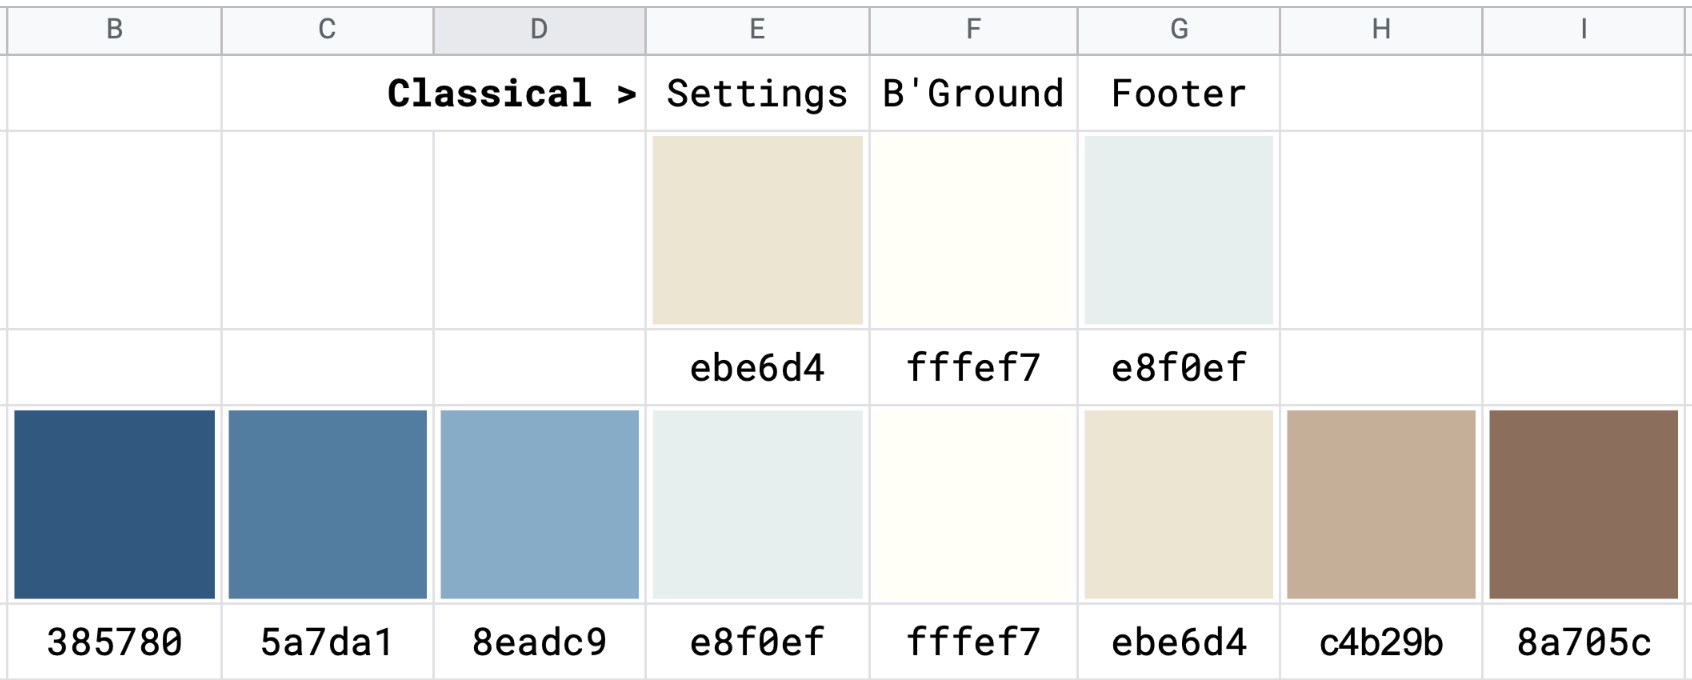Select the brown 8a705c swatch cell
Screen dimensions: 1692x680
tap(1583, 504)
